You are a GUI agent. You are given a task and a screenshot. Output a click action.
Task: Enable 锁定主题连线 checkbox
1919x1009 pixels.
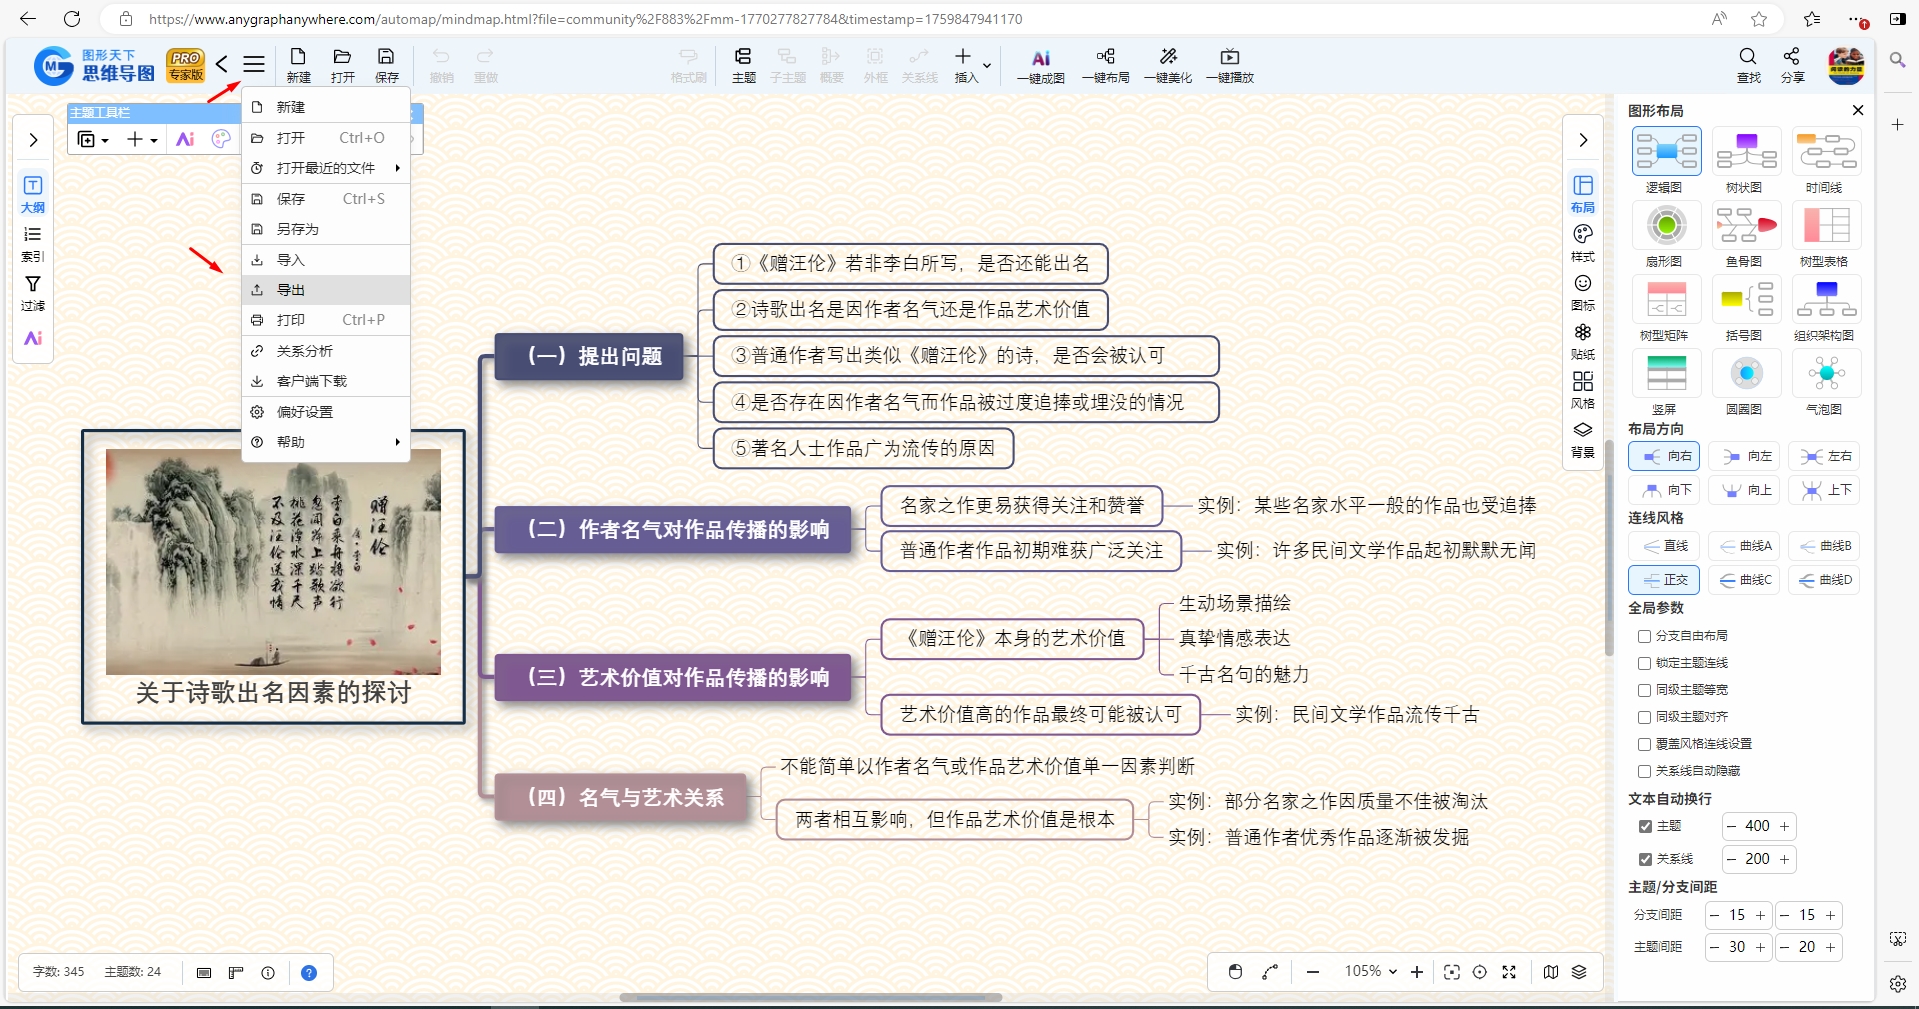pos(1644,663)
